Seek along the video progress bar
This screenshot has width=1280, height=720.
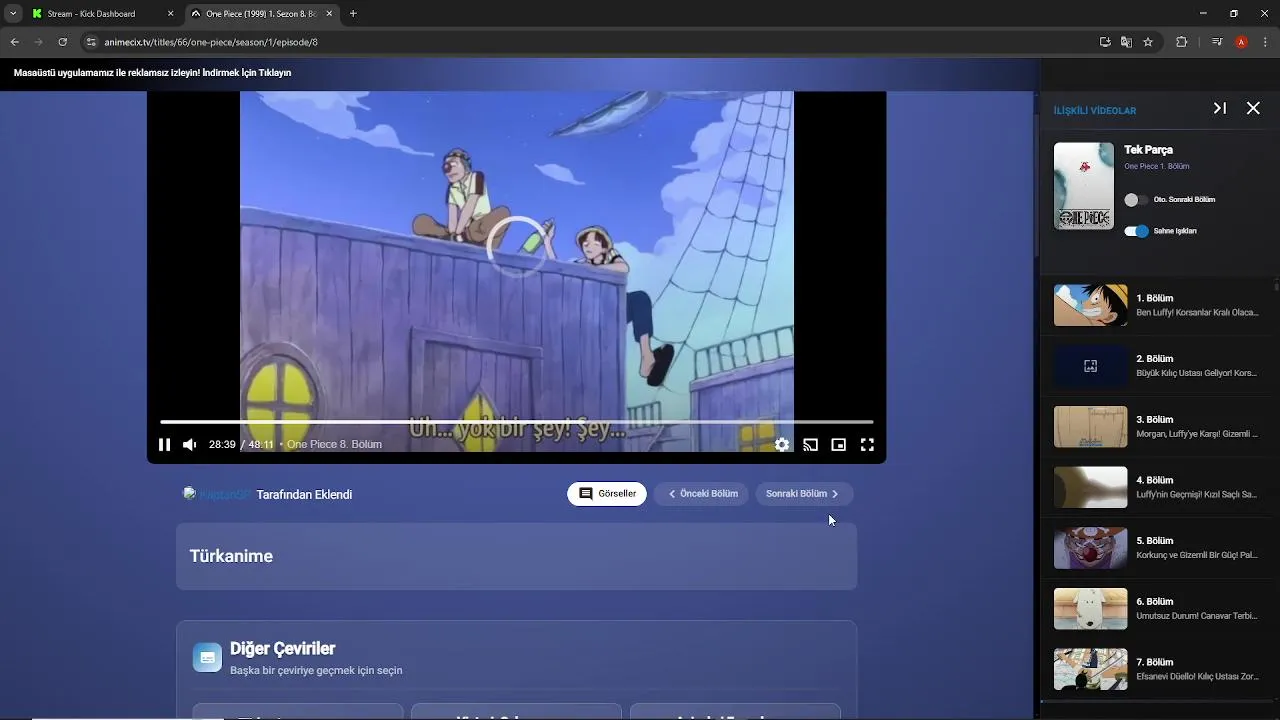coord(516,422)
